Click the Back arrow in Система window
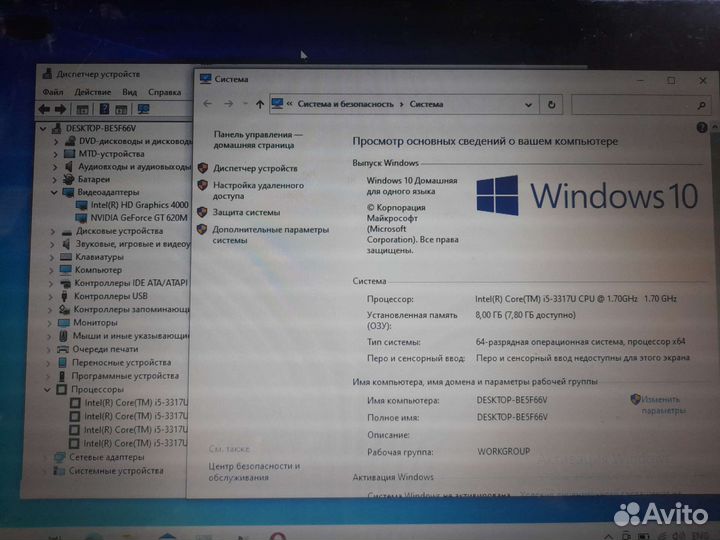 click(208, 104)
